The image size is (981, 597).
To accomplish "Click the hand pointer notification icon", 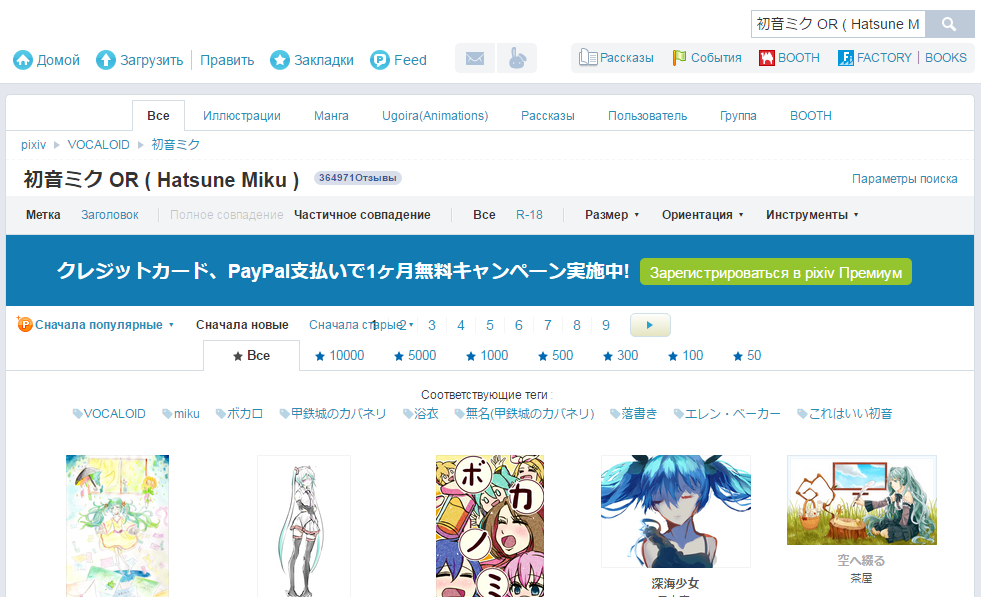I will [x=517, y=58].
